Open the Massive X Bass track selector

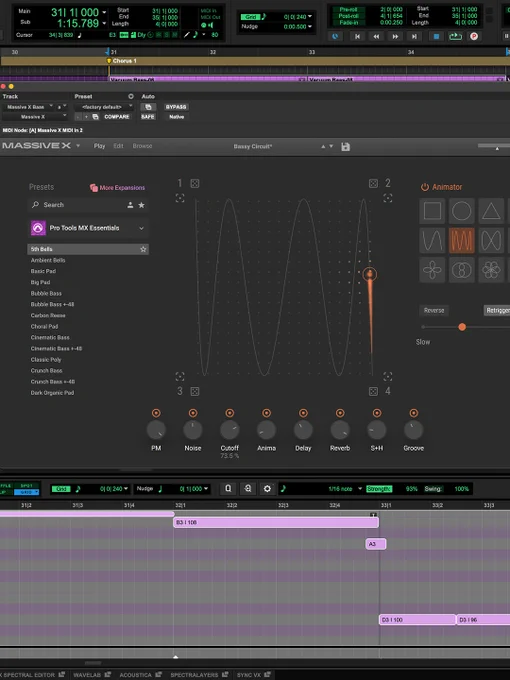(x=29, y=107)
